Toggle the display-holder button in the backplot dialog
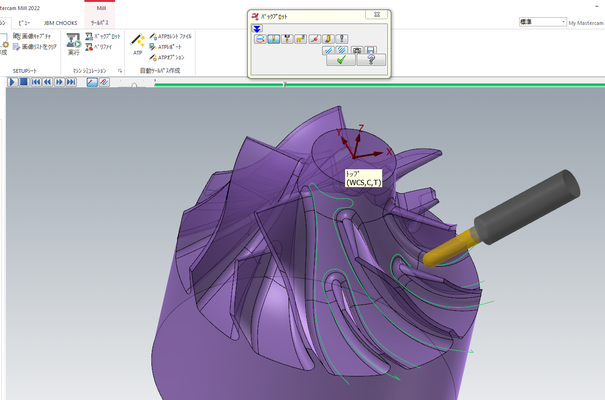This screenshot has height=400, width=605. 287,39
